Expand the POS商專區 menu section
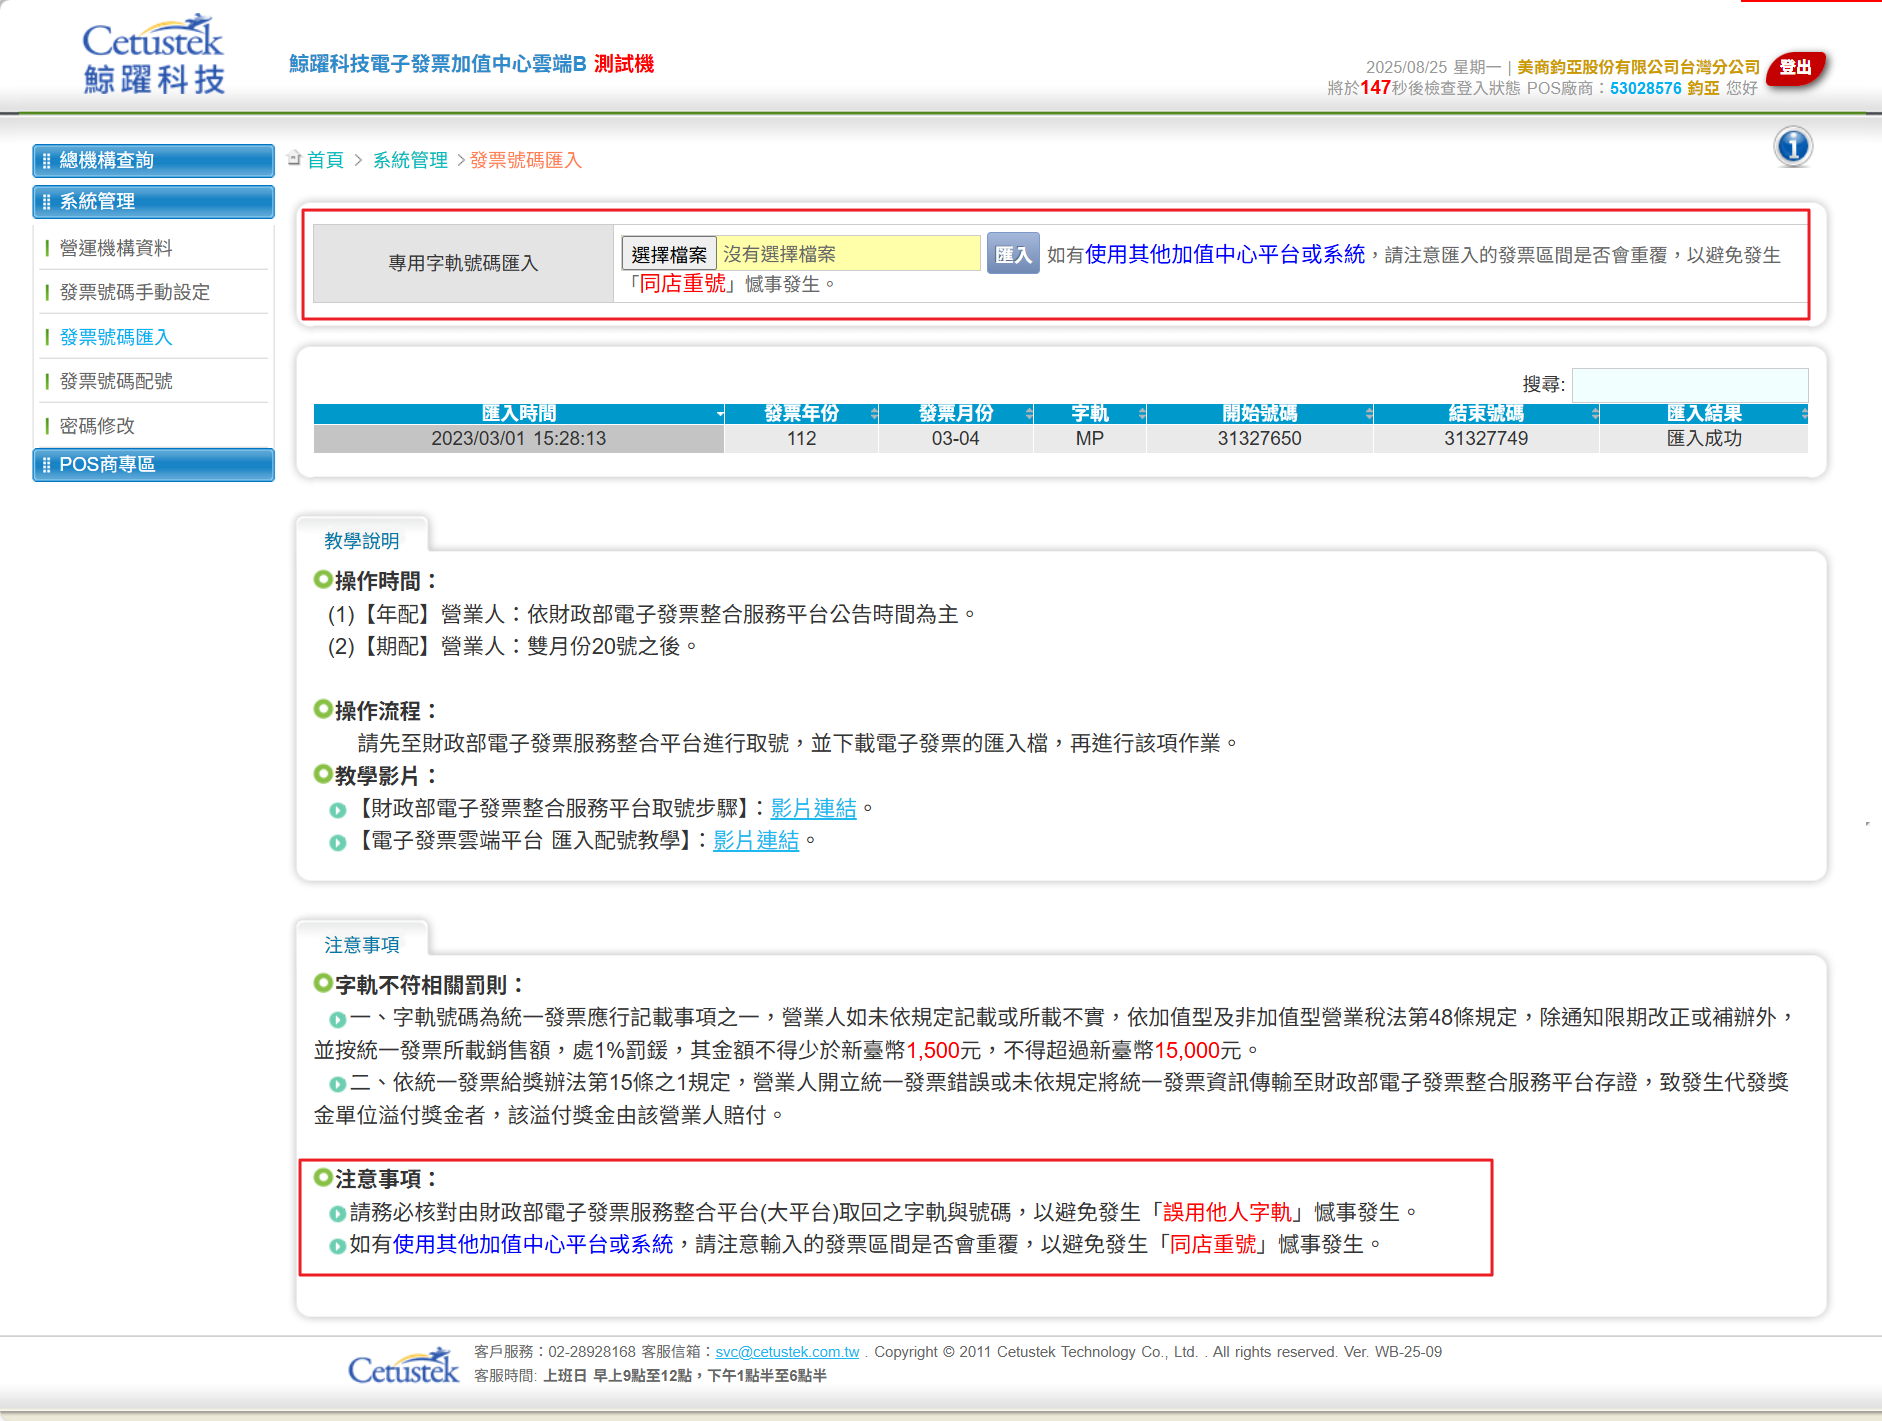Image resolution: width=1882 pixels, height=1421 pixels. coord(153,465)
